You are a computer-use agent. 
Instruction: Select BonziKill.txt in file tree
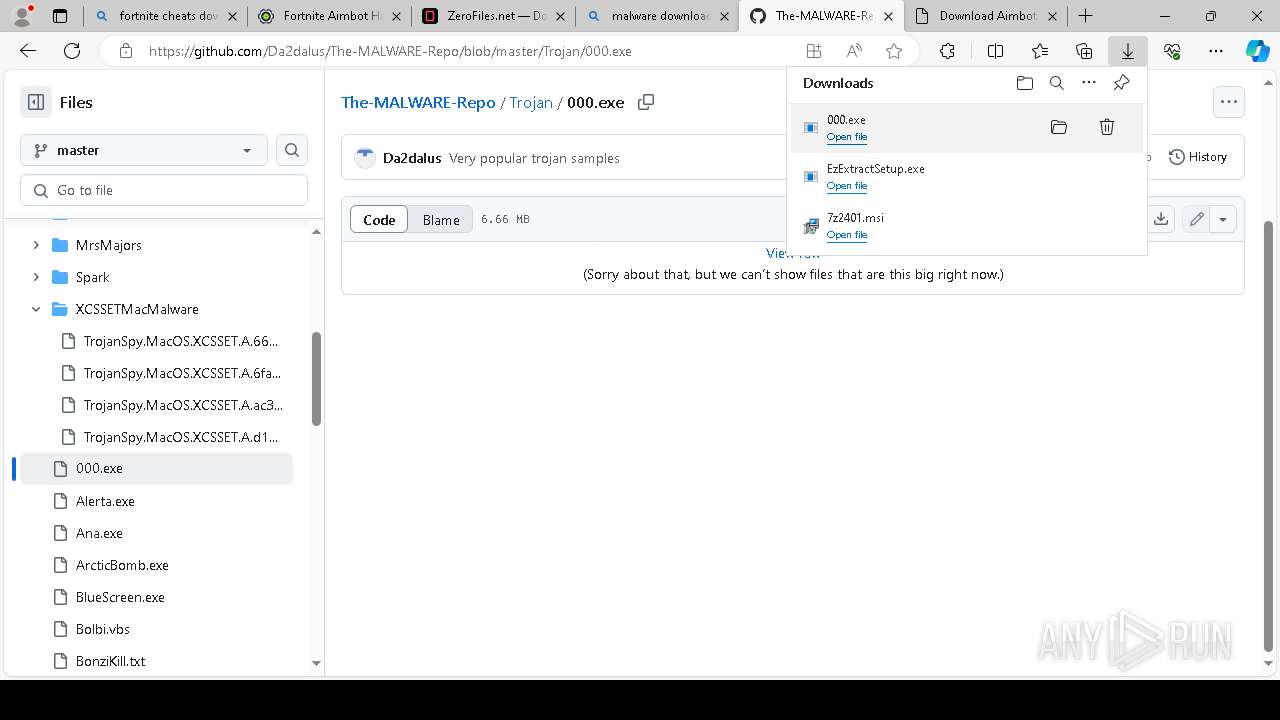[x=156, y=661]
